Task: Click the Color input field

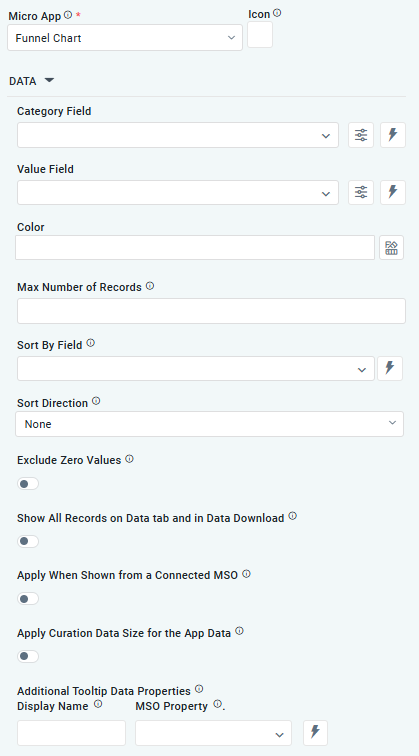Action: (195, 248)
